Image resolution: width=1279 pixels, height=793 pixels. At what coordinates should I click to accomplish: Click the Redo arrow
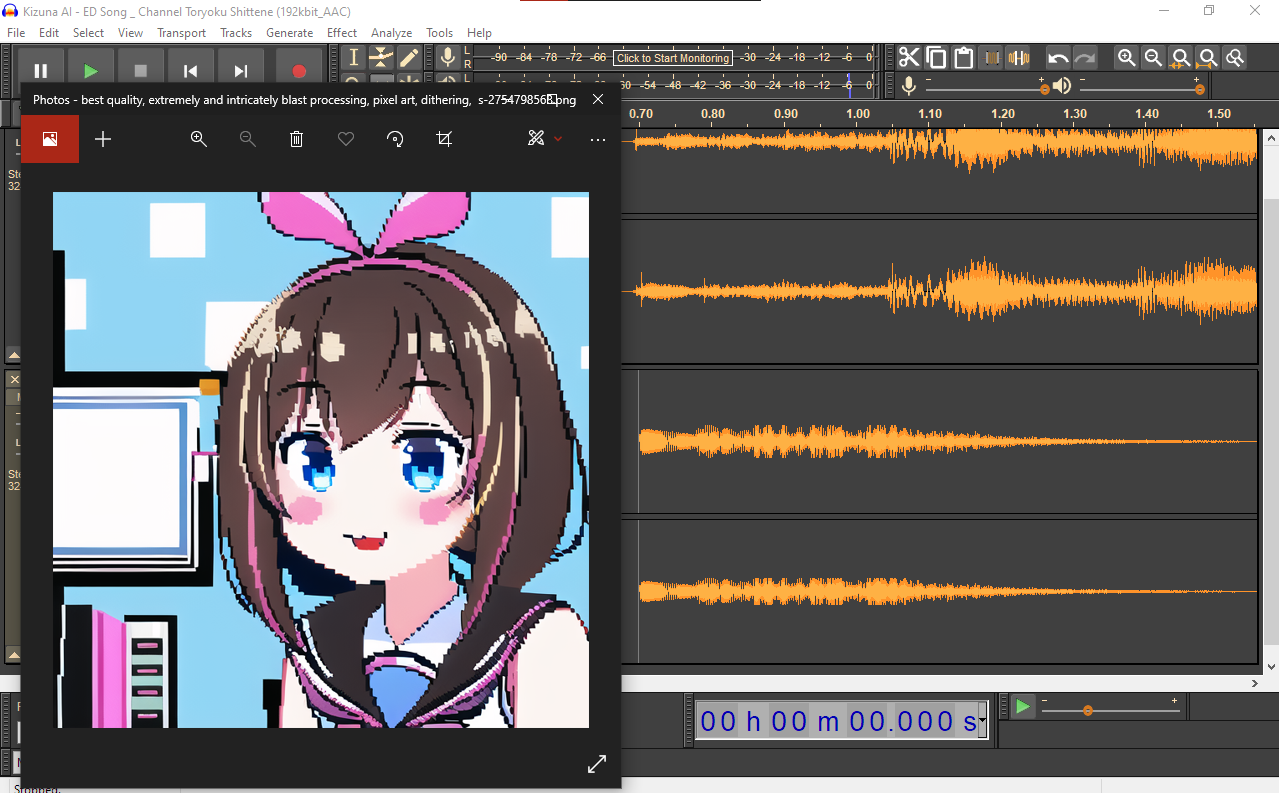point(1085,57)
